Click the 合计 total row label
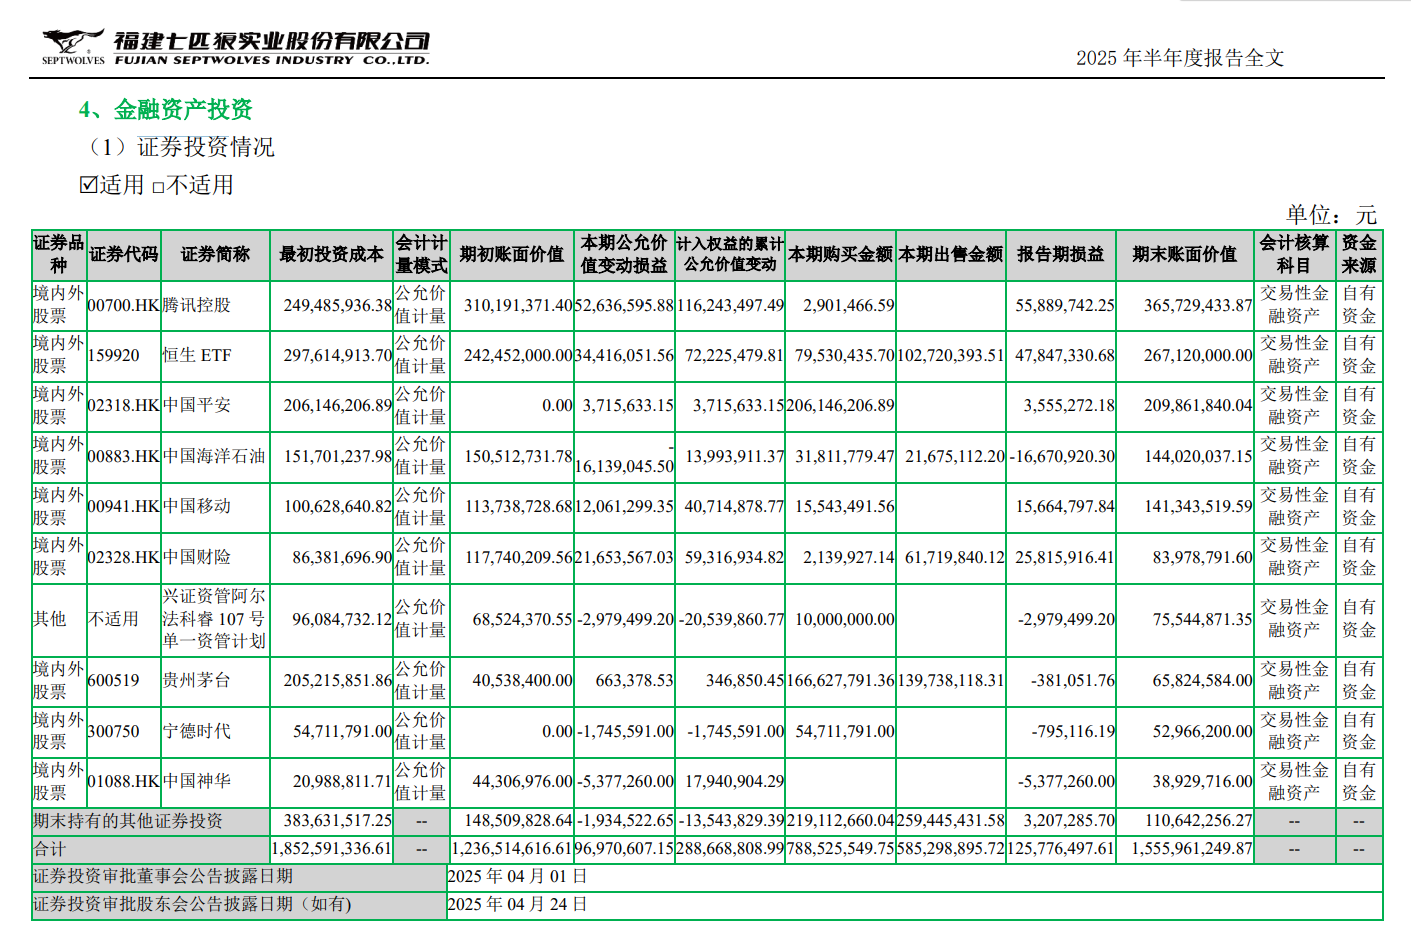 tap(49, 849)
